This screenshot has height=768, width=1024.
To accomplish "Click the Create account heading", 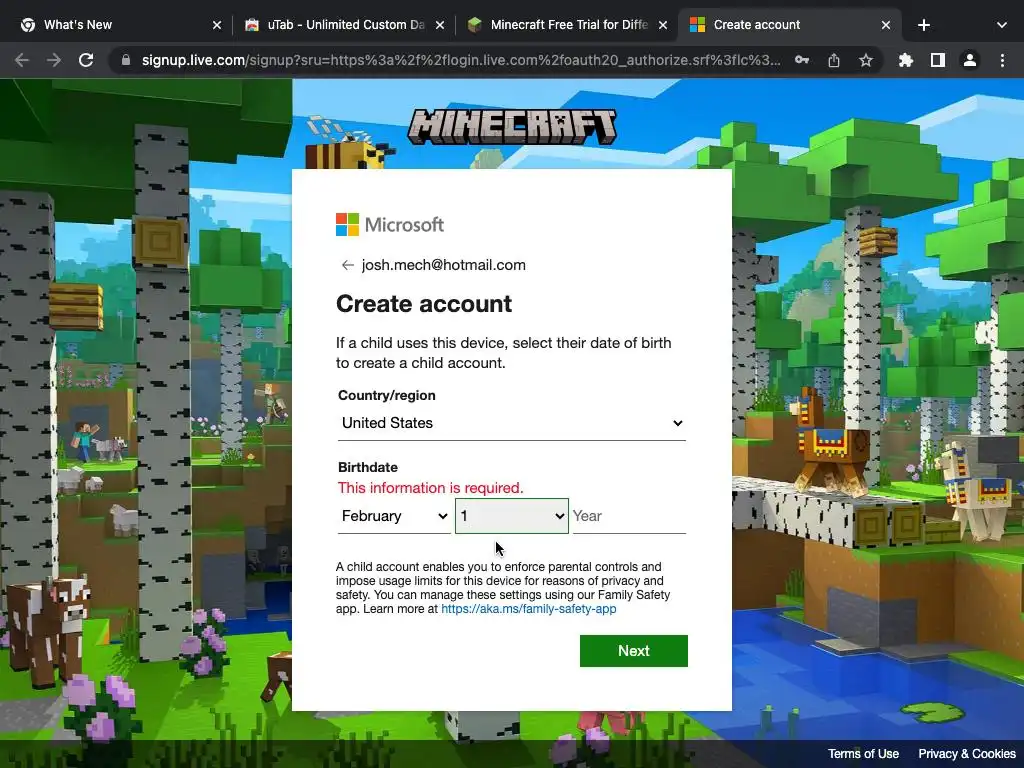I will coord(424,304).
